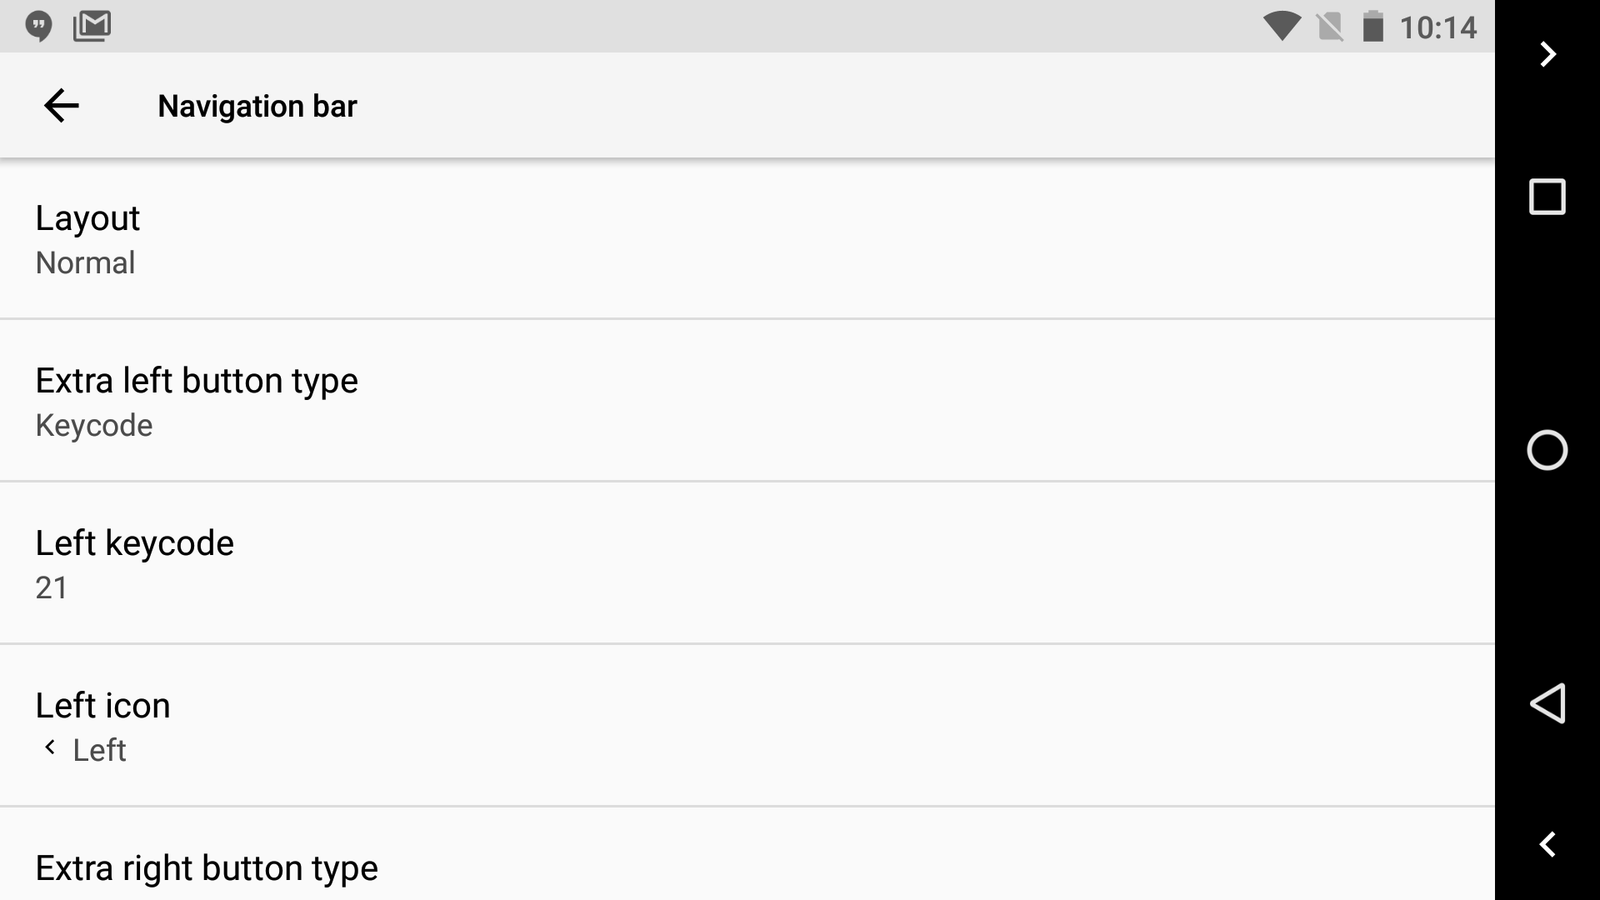Image resolution: width=1600 pixels, height=900 pixels.
Task: Click the small chevron preview beside Left
Action: (x=50, y=747)
